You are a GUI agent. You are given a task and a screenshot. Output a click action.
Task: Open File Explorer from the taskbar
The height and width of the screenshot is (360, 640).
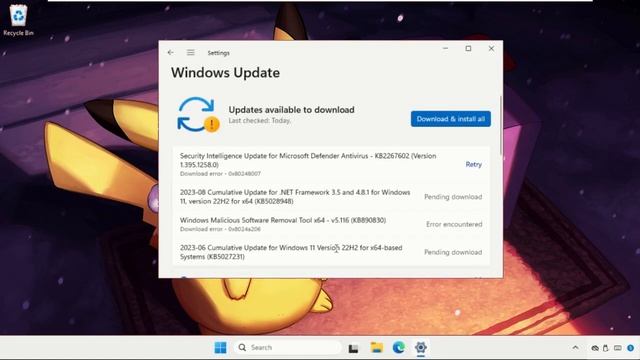tap(376, 348)
